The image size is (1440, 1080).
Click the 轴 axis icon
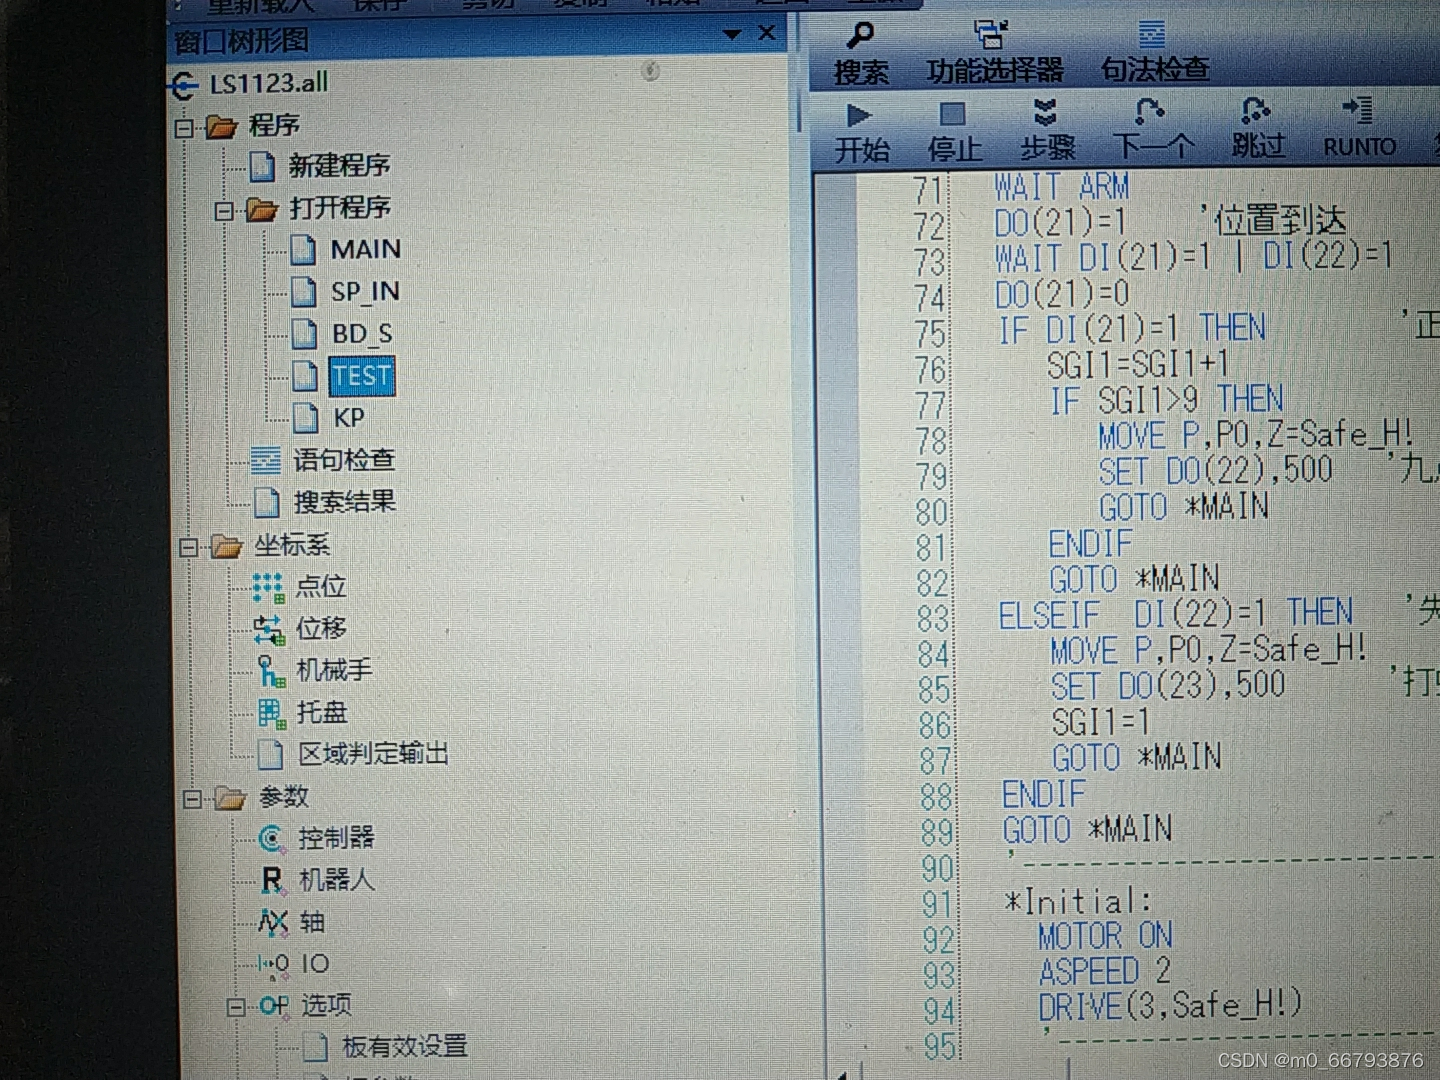click(x=274, y=922)
